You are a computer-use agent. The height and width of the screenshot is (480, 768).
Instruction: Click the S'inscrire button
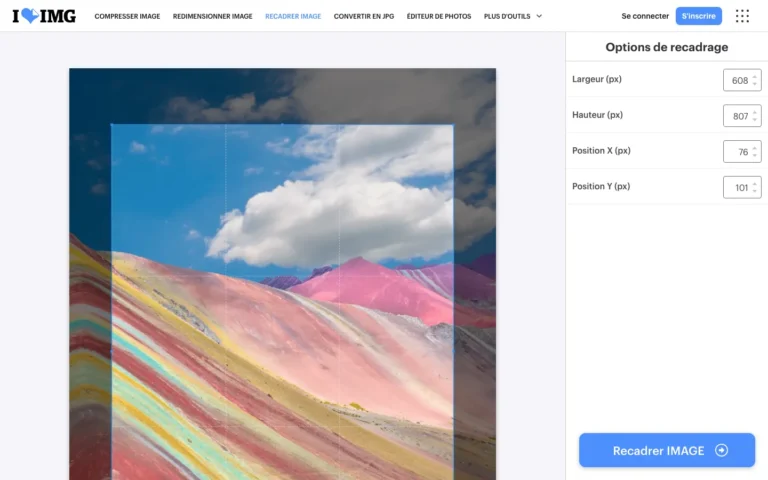pyautogui.click(x=698, y=16)
